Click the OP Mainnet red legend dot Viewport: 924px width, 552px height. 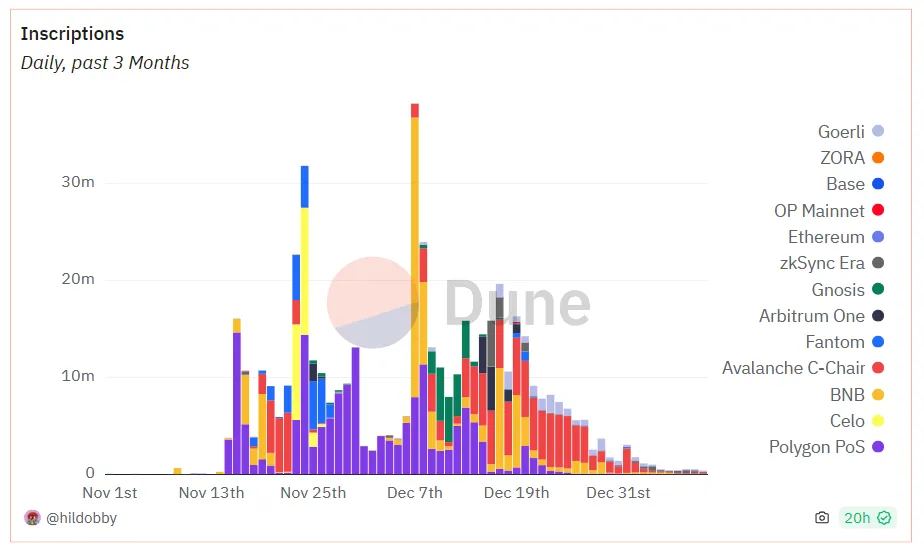878,210
